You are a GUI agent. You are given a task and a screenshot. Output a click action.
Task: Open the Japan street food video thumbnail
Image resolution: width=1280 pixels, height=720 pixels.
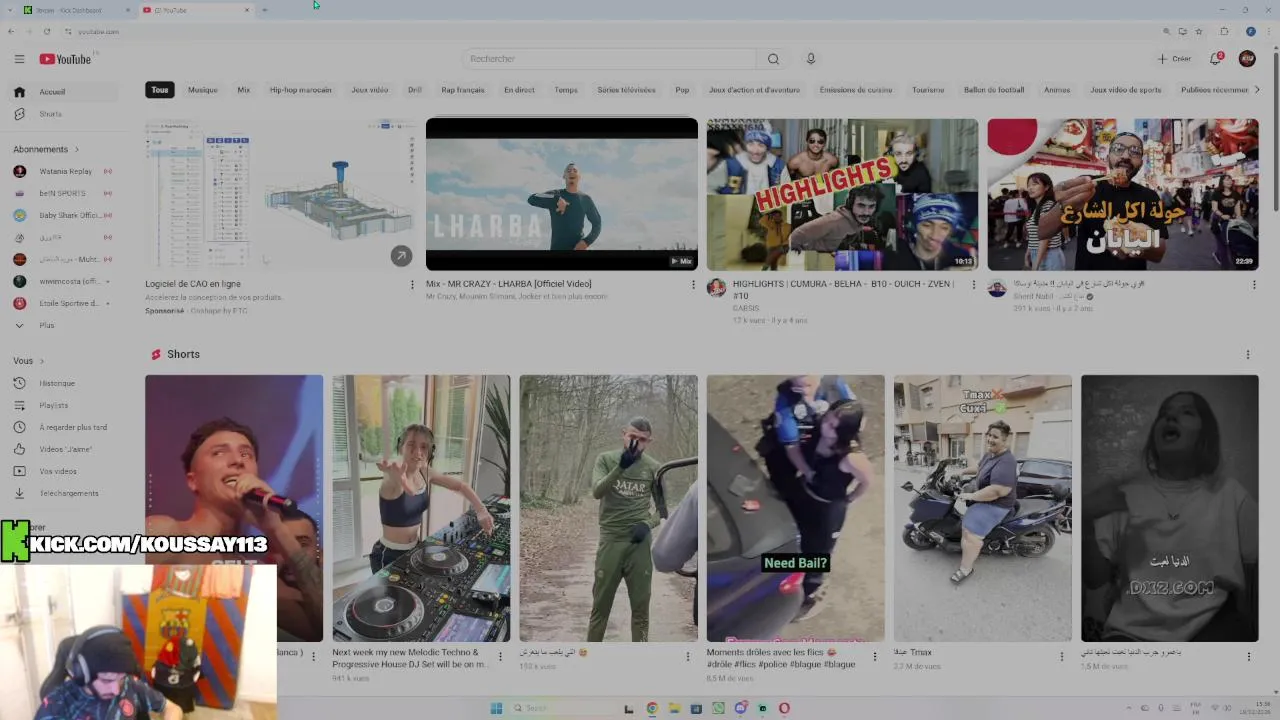[x=1123, y=194]
